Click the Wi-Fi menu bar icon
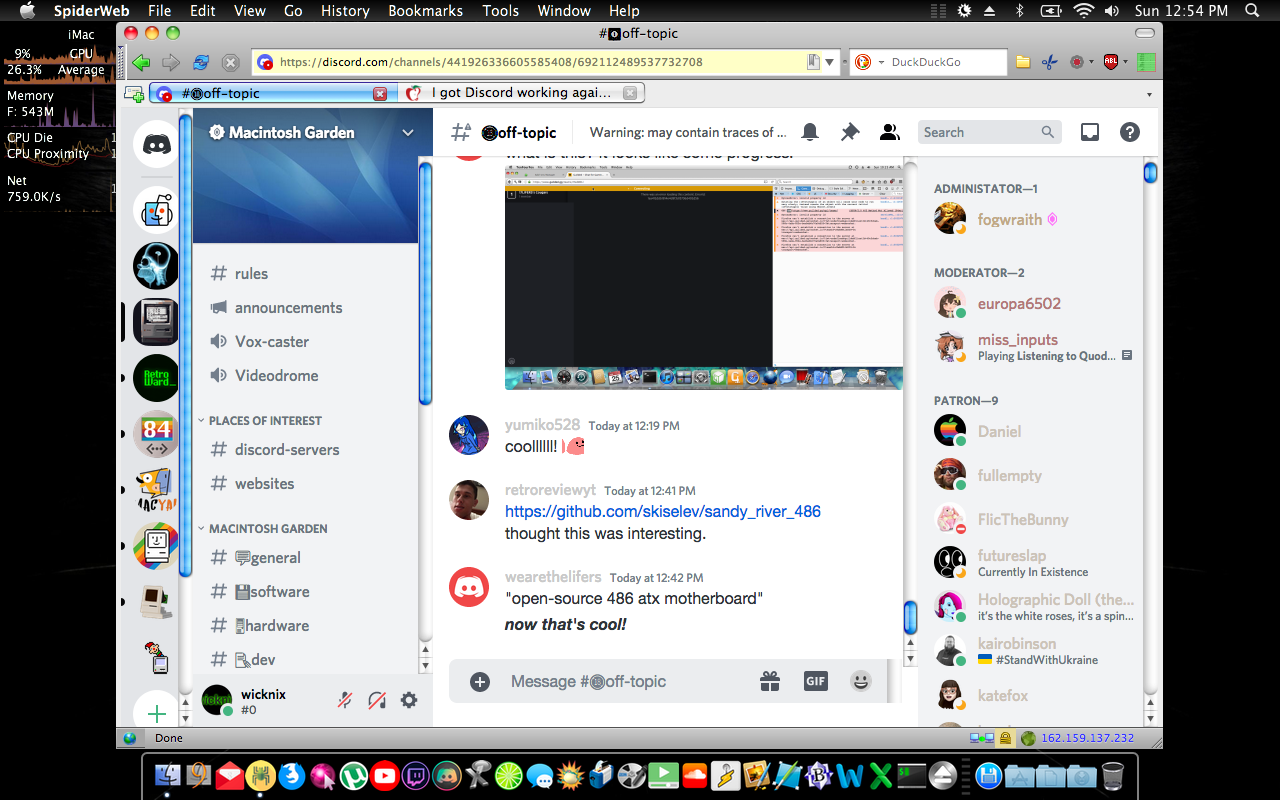 point(1084,11)
